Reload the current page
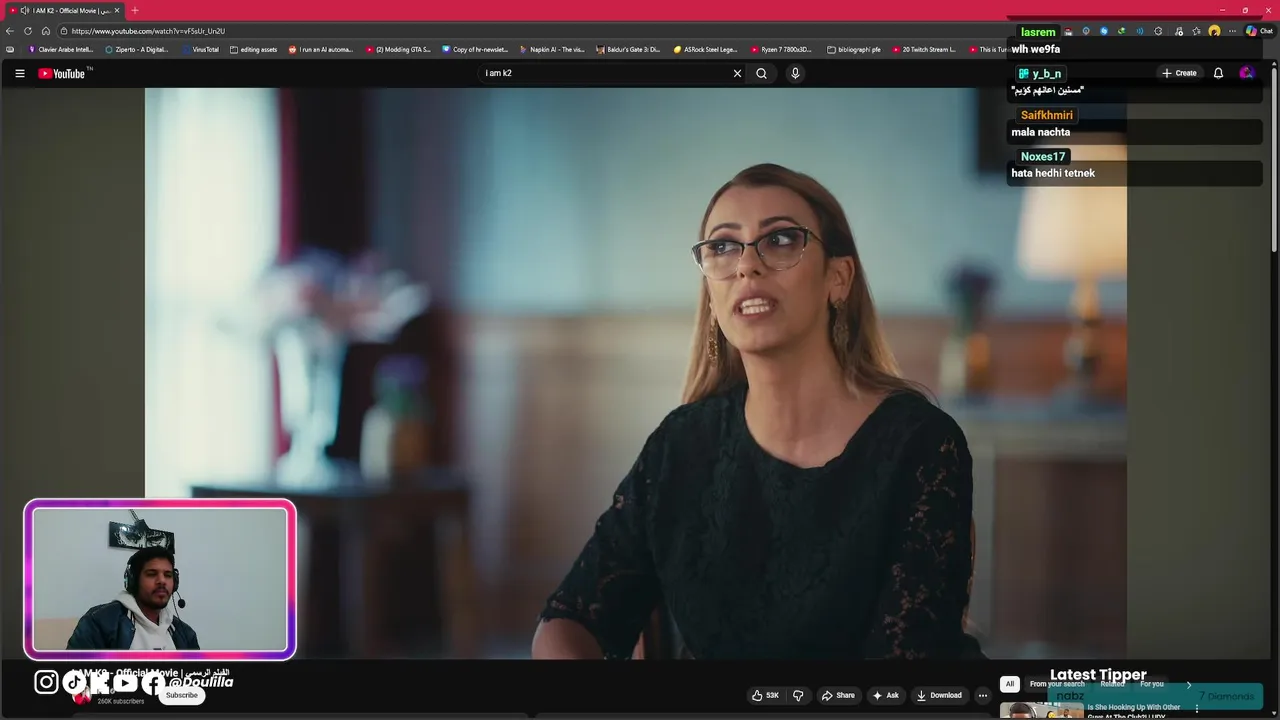1280x720 pixels. tap(28, 31)
